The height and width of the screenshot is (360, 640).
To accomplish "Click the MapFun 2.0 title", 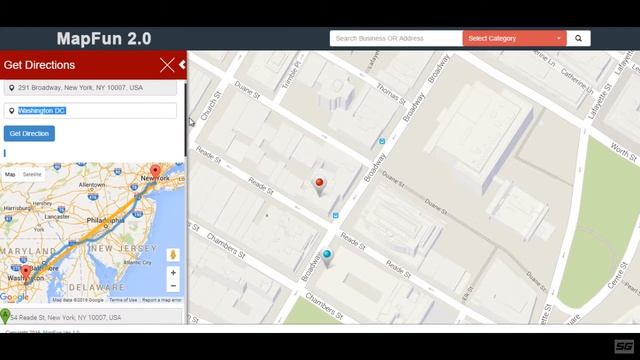I will 104,39.
